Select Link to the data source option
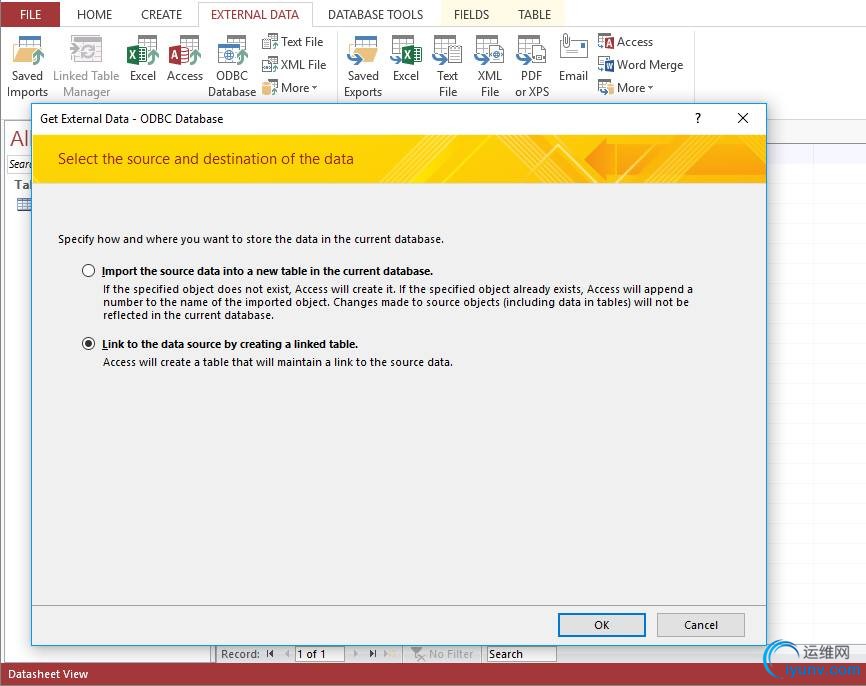The width and height of the screenshot is (866, 686). pos(88,344)
